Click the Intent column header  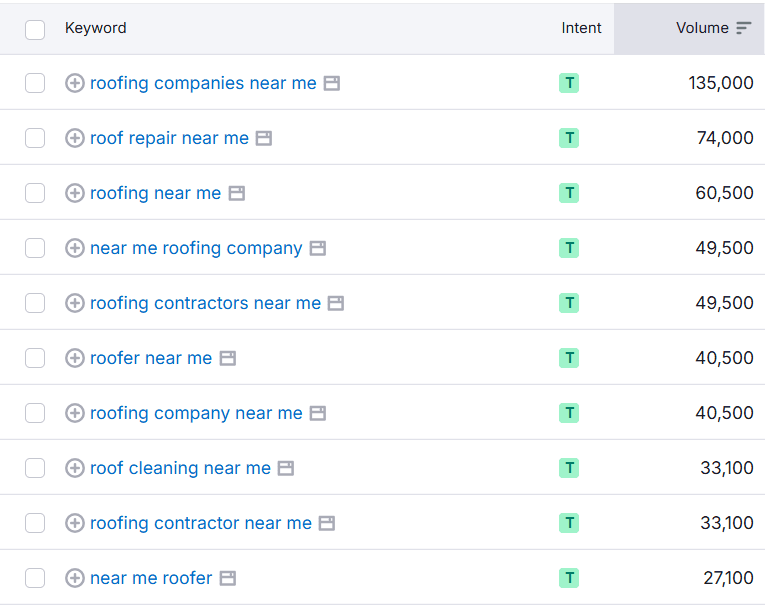(582, 28)
